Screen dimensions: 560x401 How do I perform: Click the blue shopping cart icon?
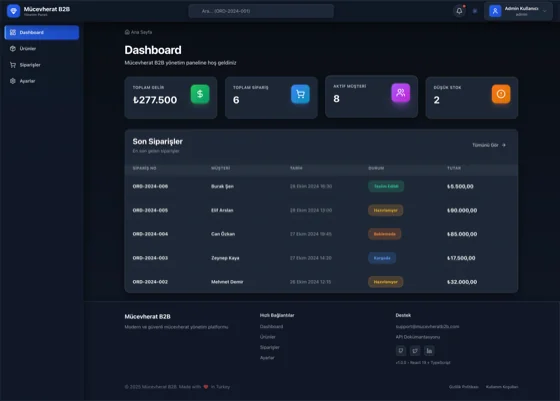click(x=300, y=94)
